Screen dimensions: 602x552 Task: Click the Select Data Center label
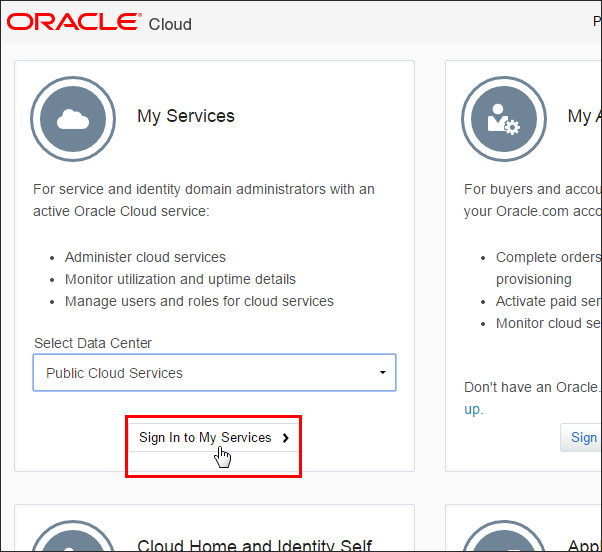[93, 343]
